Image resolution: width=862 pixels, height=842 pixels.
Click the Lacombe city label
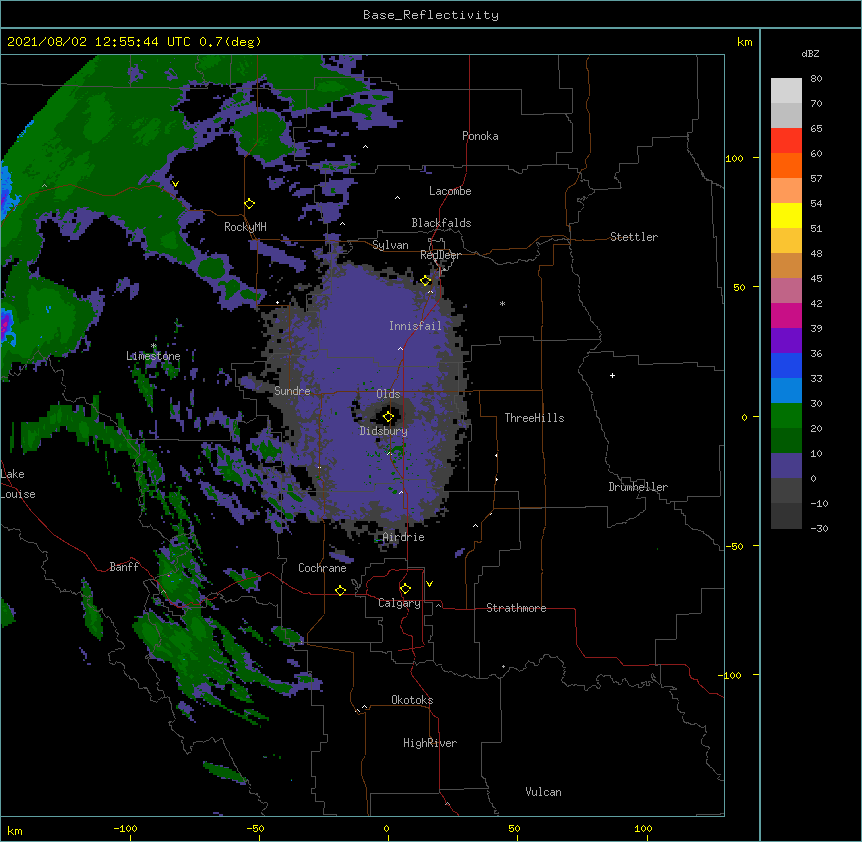450,191
